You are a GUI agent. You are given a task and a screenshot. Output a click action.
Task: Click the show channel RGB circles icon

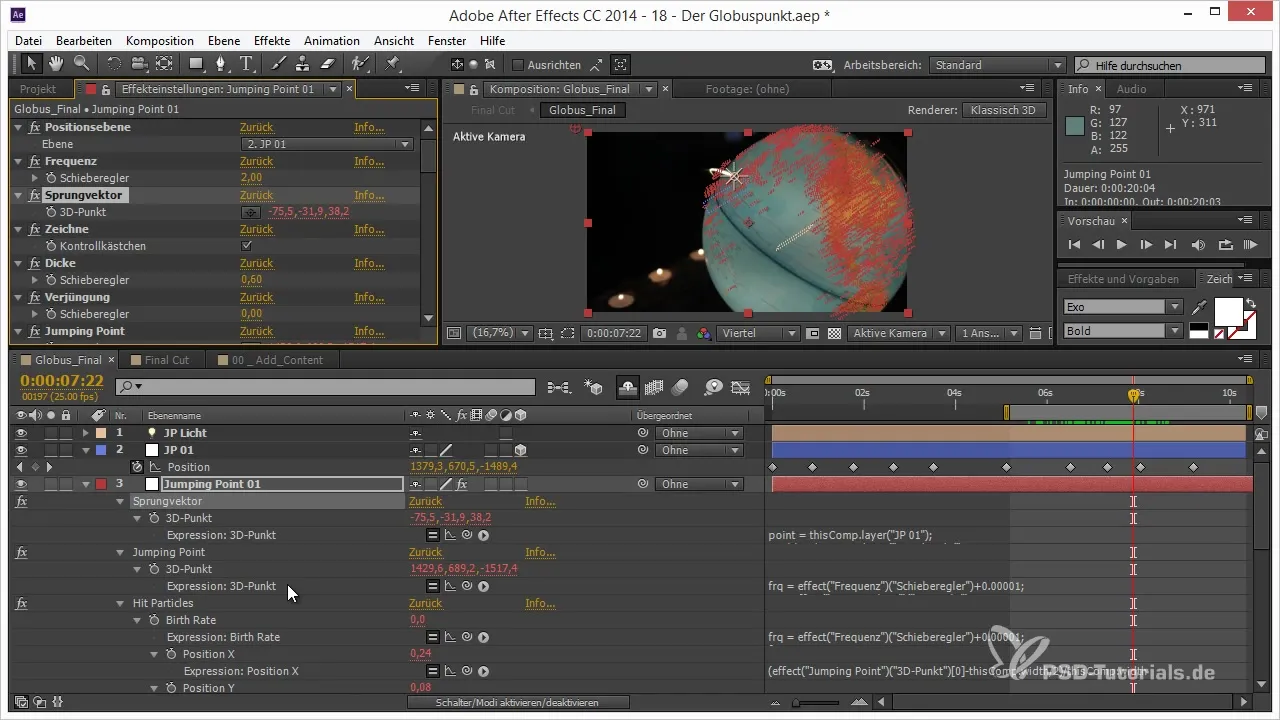(703, 333)
